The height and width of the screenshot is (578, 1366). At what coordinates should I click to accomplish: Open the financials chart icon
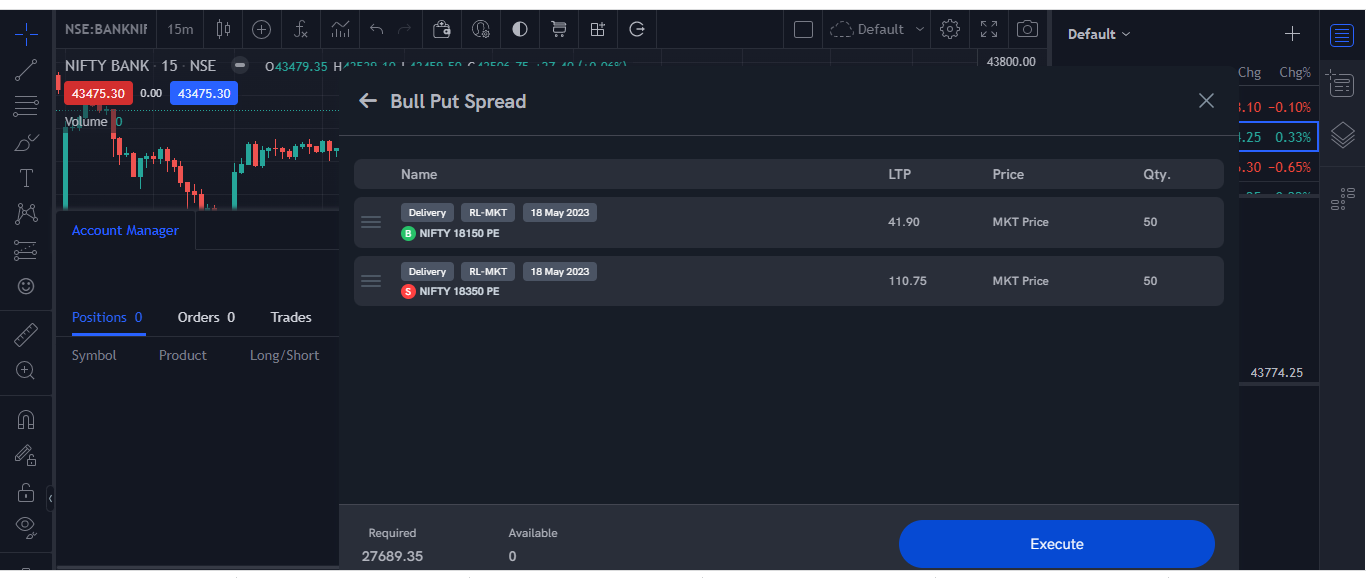(341, 29)
